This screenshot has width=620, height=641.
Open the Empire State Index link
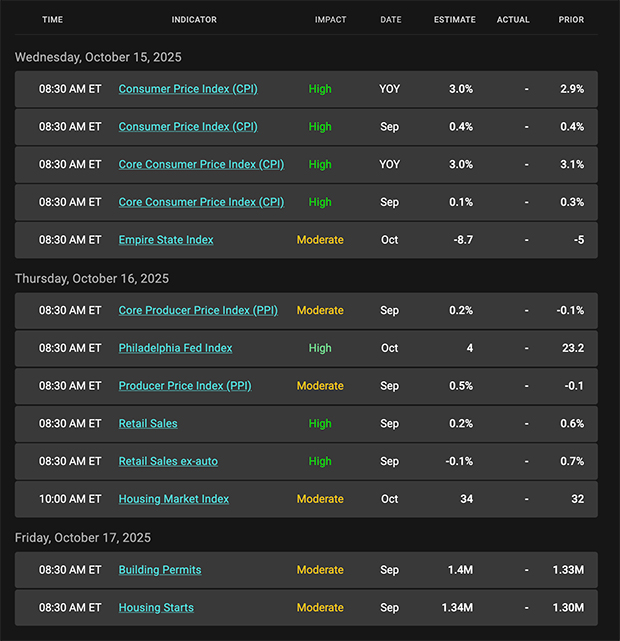166,240
